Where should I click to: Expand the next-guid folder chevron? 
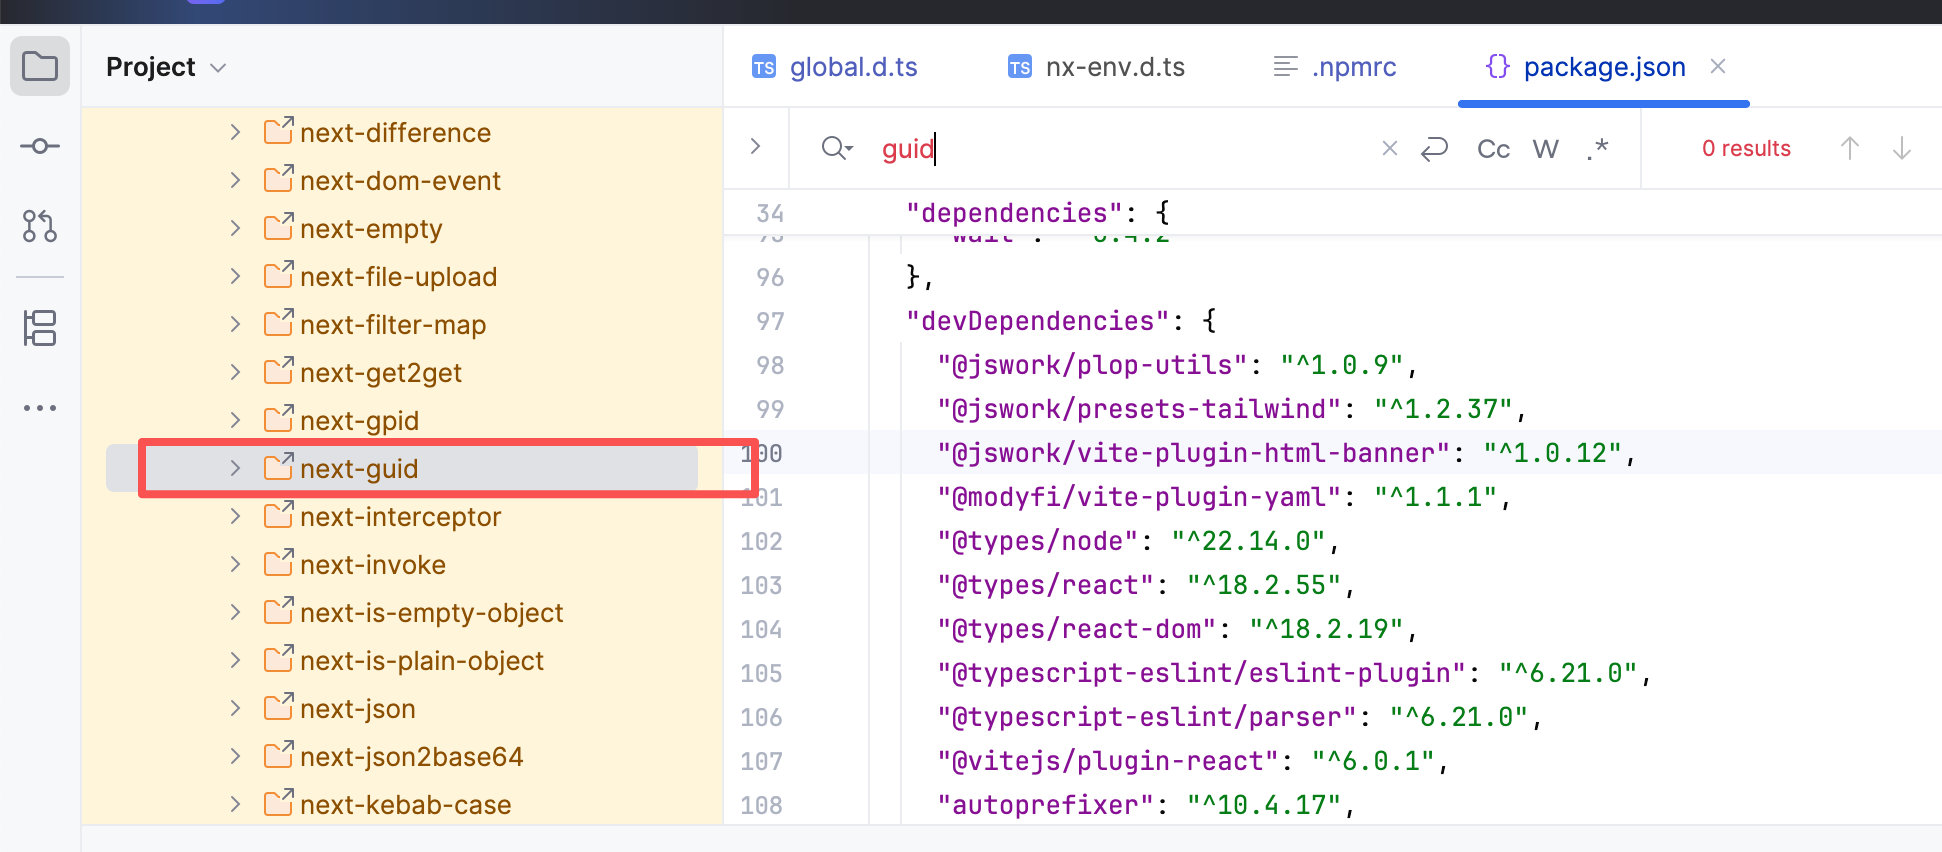click(x=235, y=468)
